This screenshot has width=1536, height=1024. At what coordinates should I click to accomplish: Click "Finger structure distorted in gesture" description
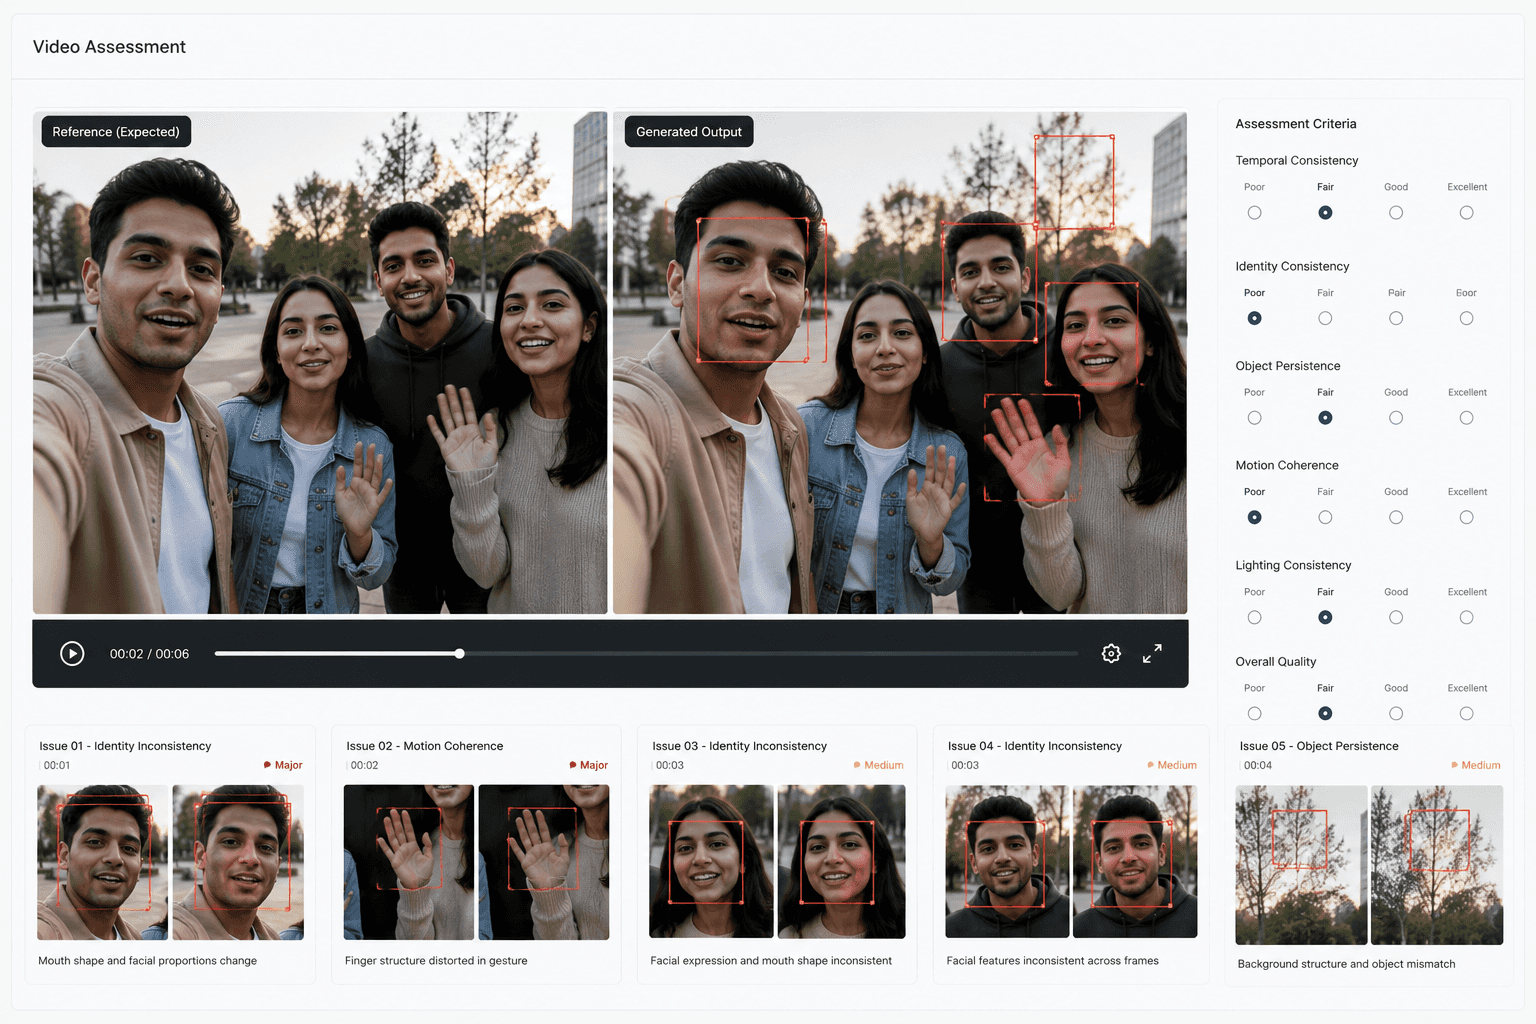pyautogui.click(x=436, y=961)
